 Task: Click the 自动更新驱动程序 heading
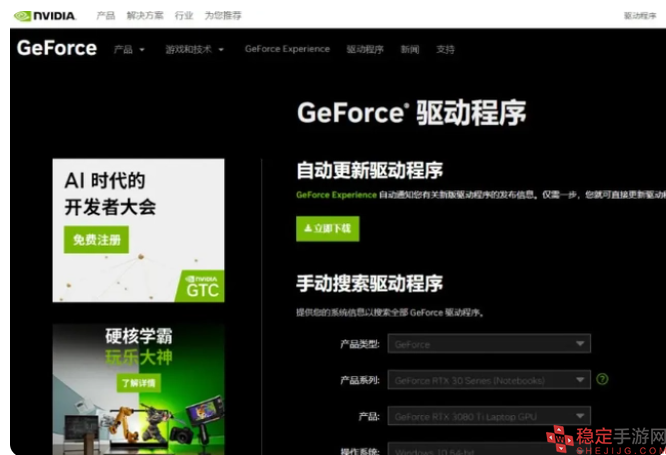click(x=370, y=170)
